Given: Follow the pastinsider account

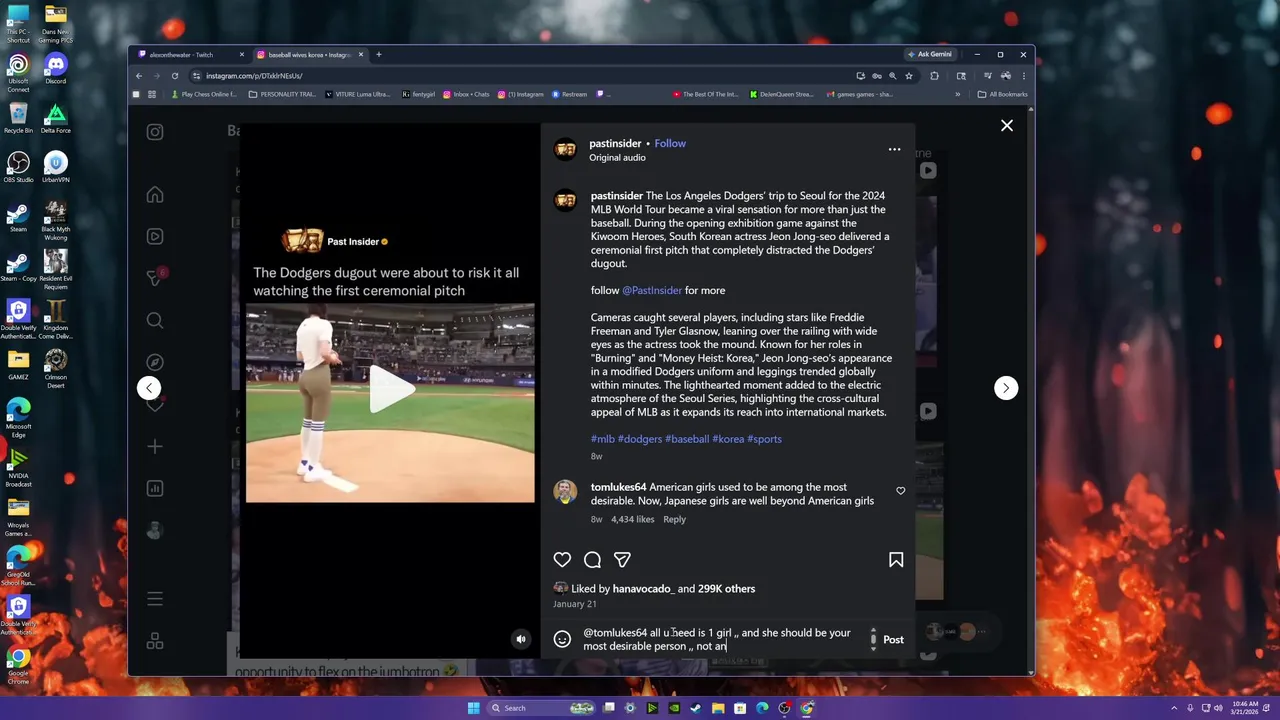Looking at the screenshot, I should tap(670, 143).
